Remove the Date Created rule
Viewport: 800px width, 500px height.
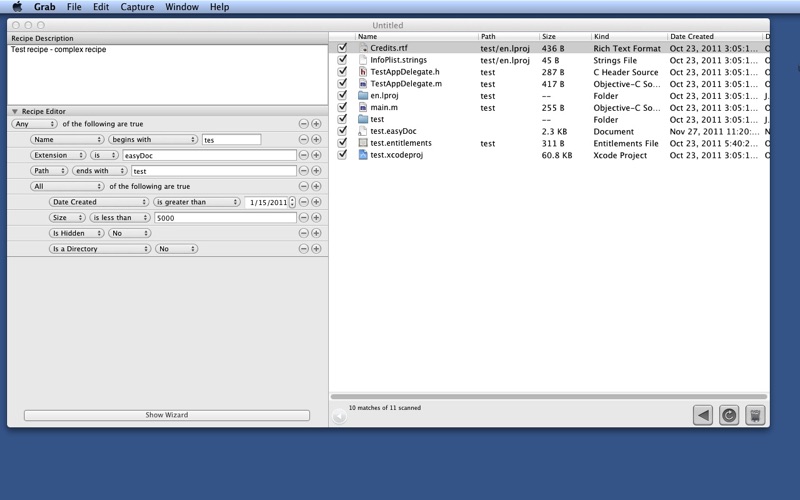[304, 202]
